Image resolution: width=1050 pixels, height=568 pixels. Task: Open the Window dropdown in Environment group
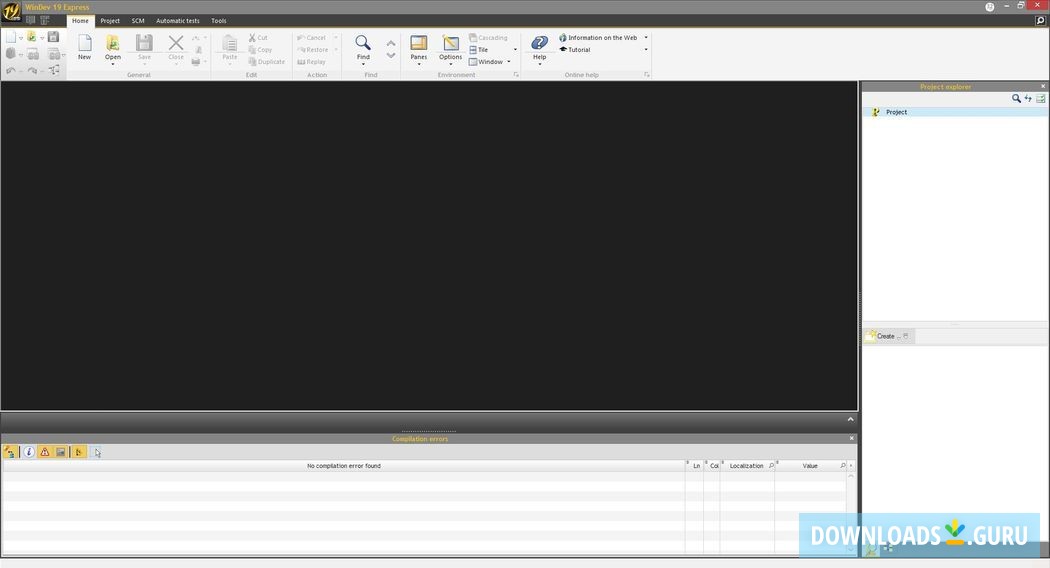click(x=490, y=62)
